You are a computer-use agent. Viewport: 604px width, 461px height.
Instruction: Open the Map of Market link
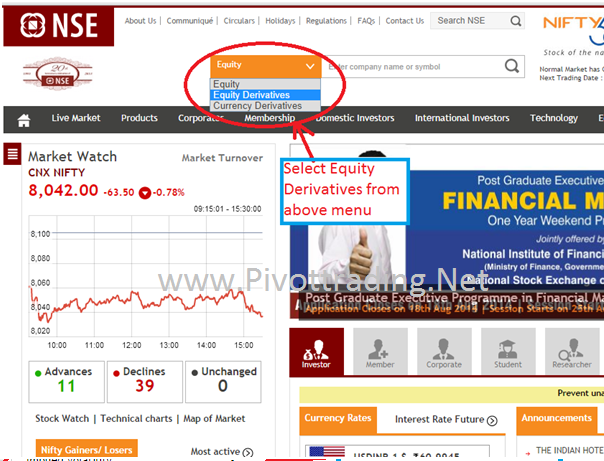tap(214, 419)
